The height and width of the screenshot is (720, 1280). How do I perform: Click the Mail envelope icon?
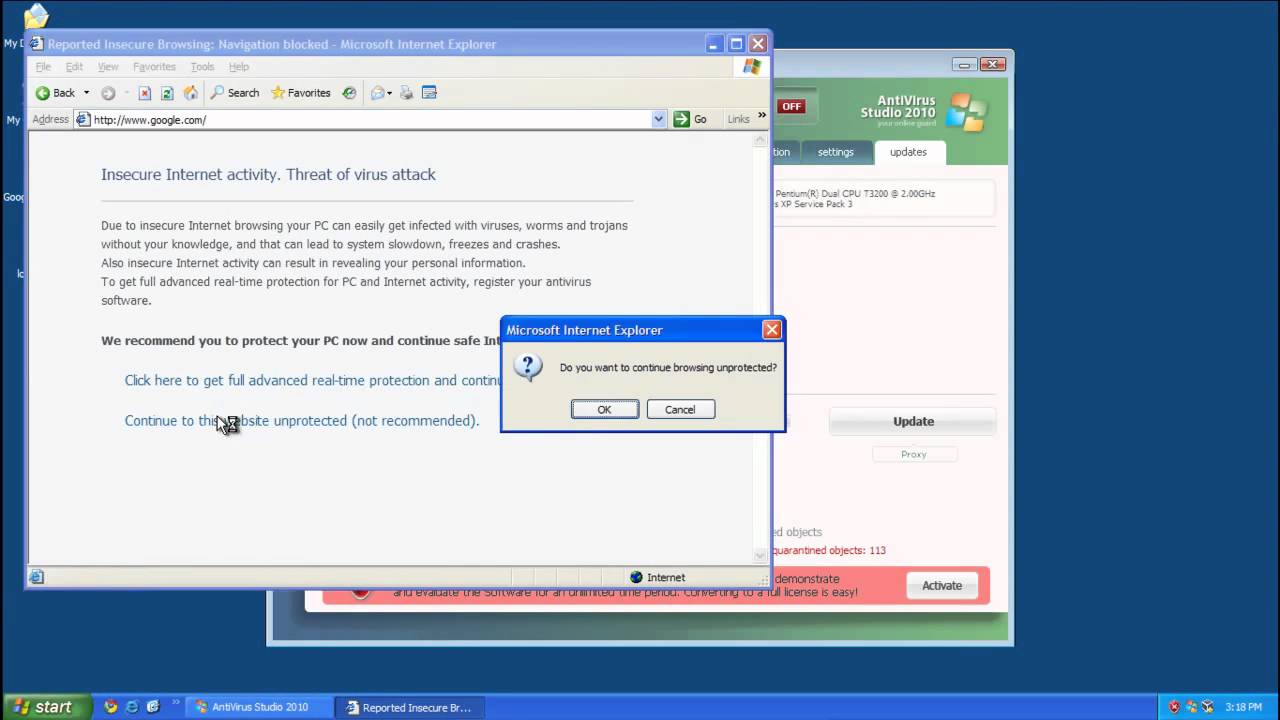(x=377, y=93)
